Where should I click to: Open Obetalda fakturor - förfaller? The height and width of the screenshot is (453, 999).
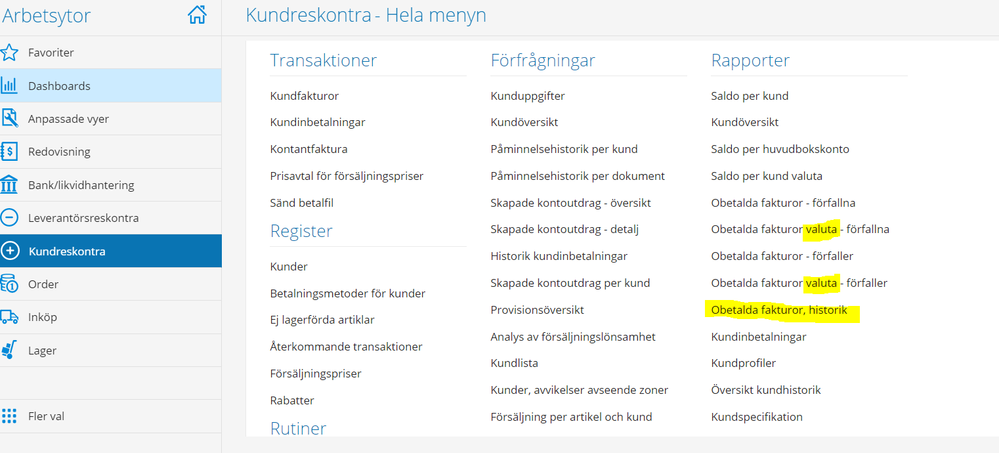pos(782,256)
